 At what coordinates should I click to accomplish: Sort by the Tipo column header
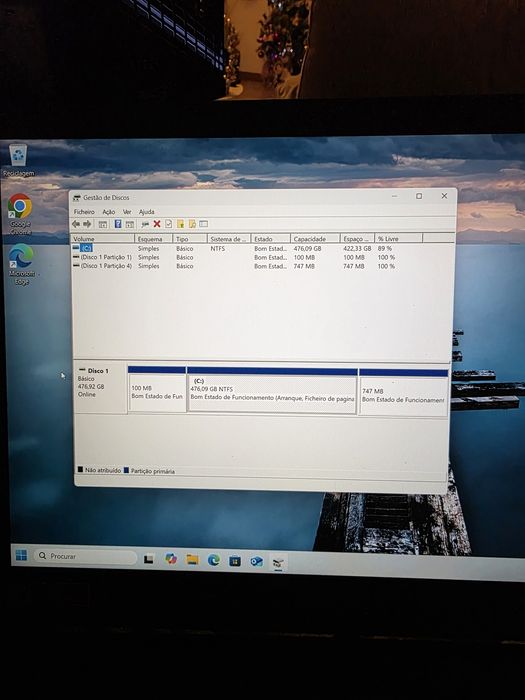190,239
